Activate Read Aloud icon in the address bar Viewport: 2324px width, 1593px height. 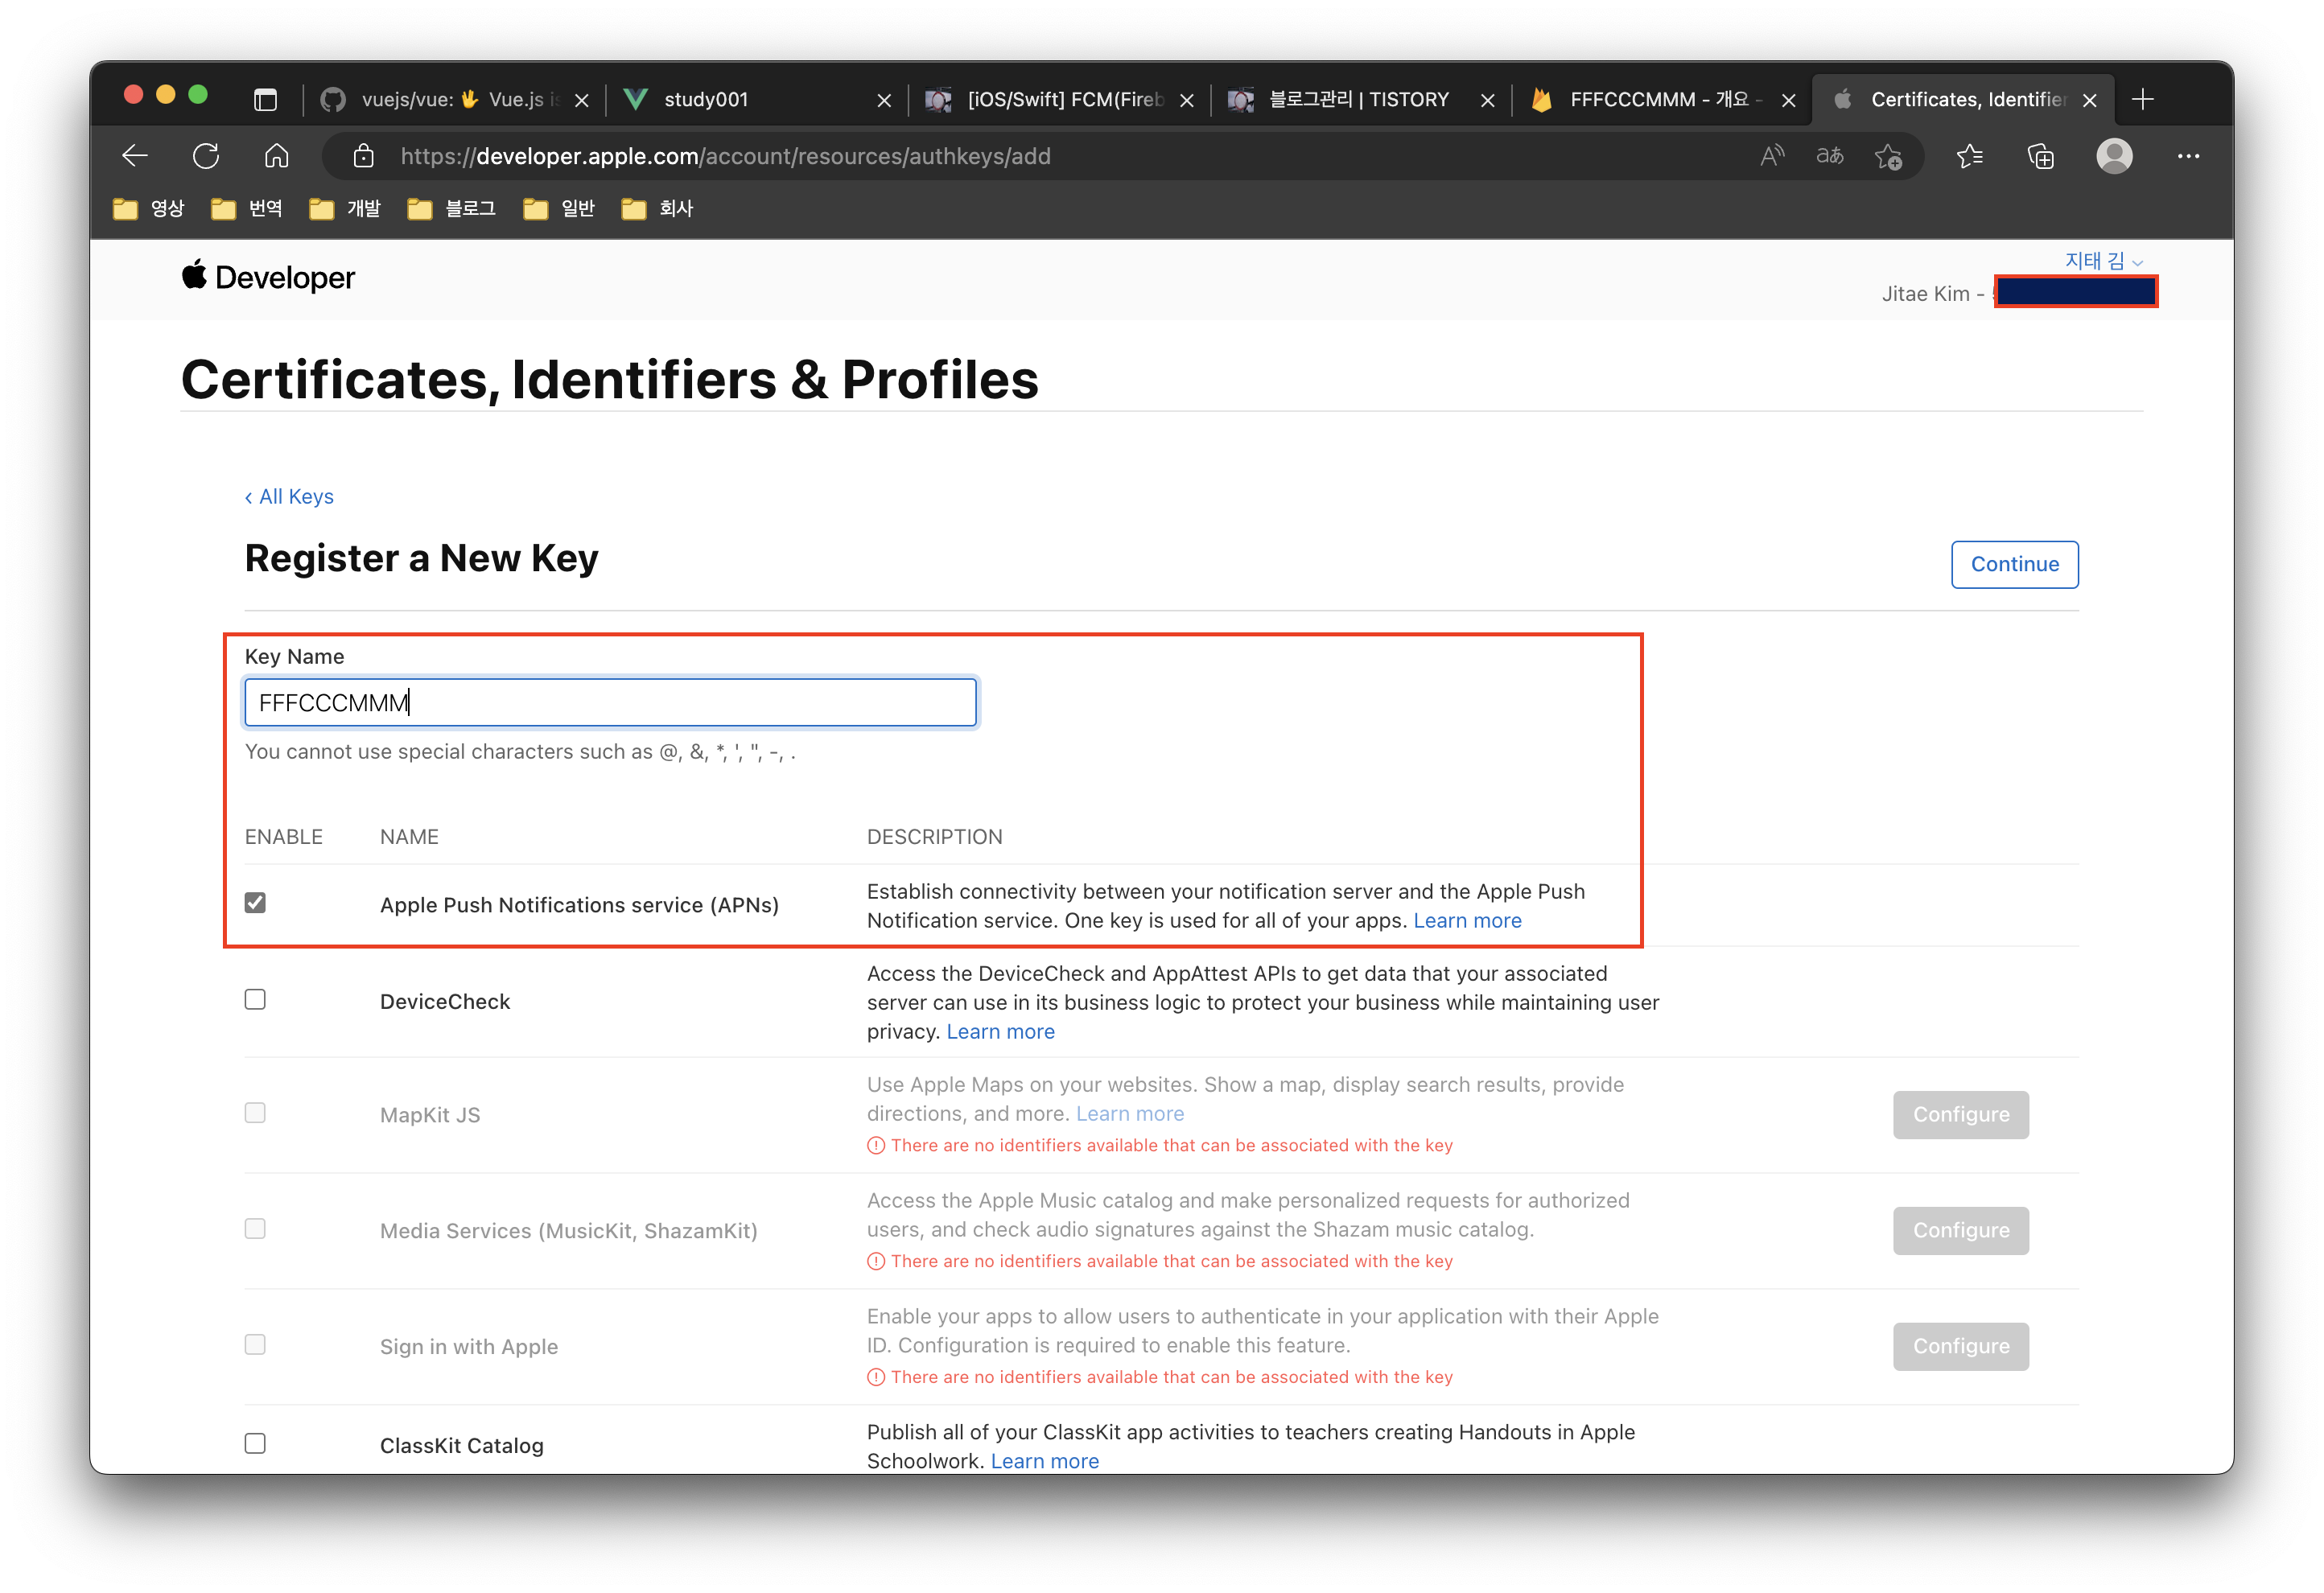coord(1772,156)
